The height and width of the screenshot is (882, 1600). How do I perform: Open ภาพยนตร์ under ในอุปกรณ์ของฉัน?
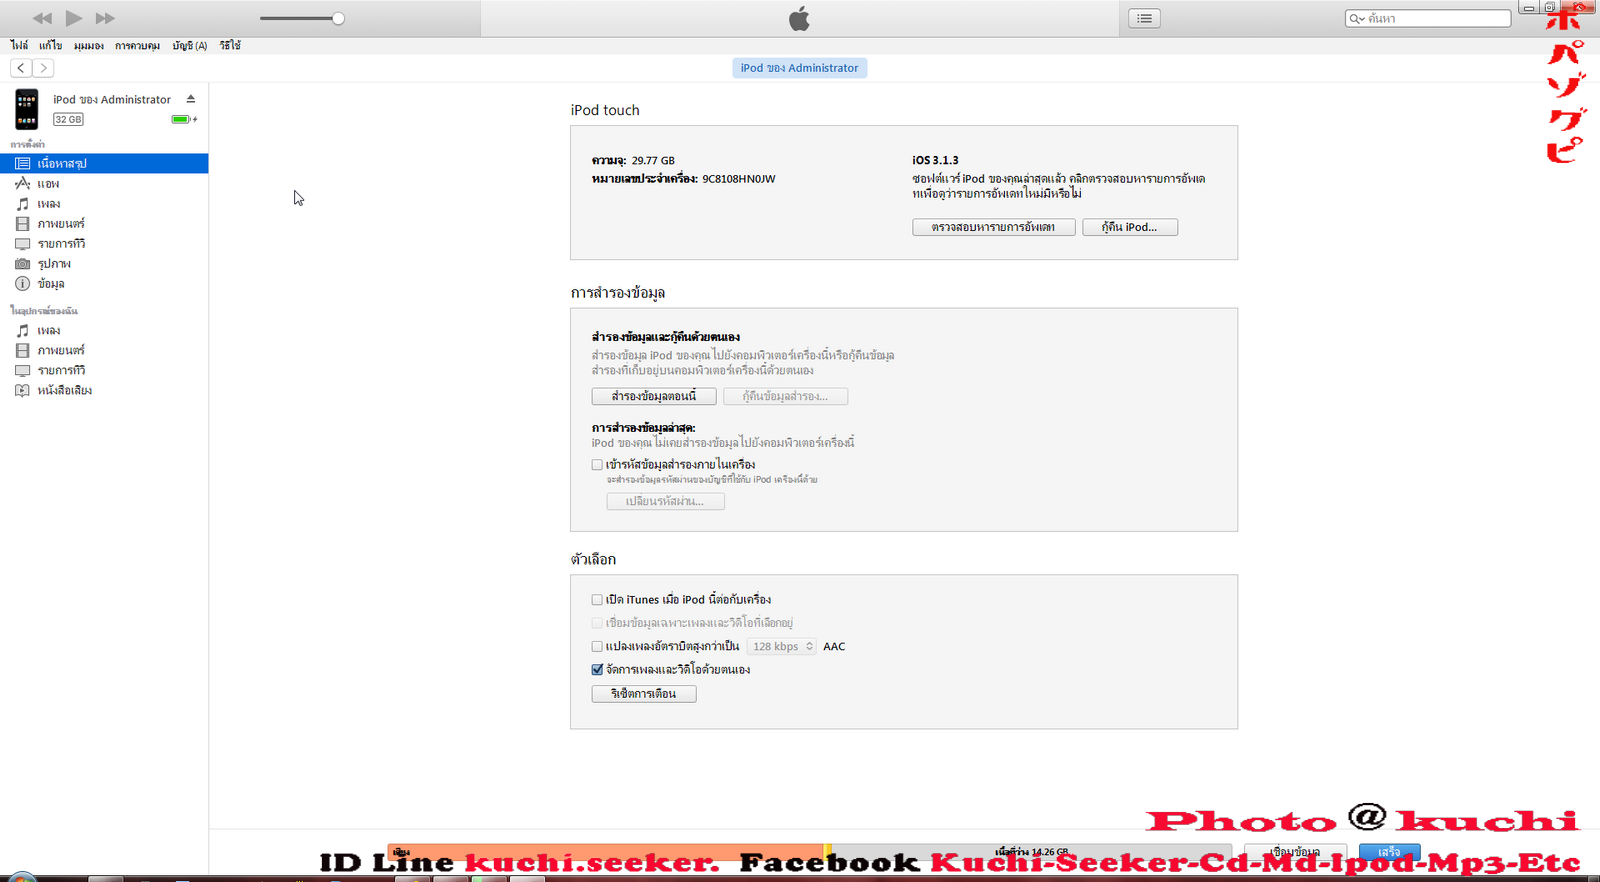[104, 350]
